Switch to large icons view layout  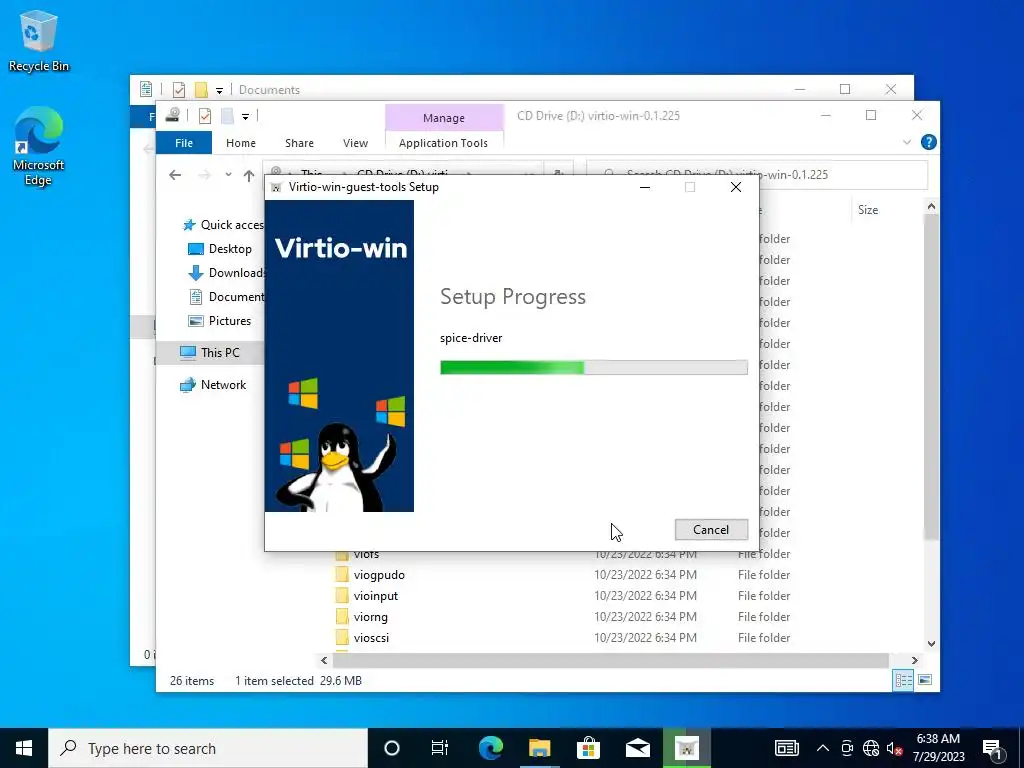tap(925, 680)
